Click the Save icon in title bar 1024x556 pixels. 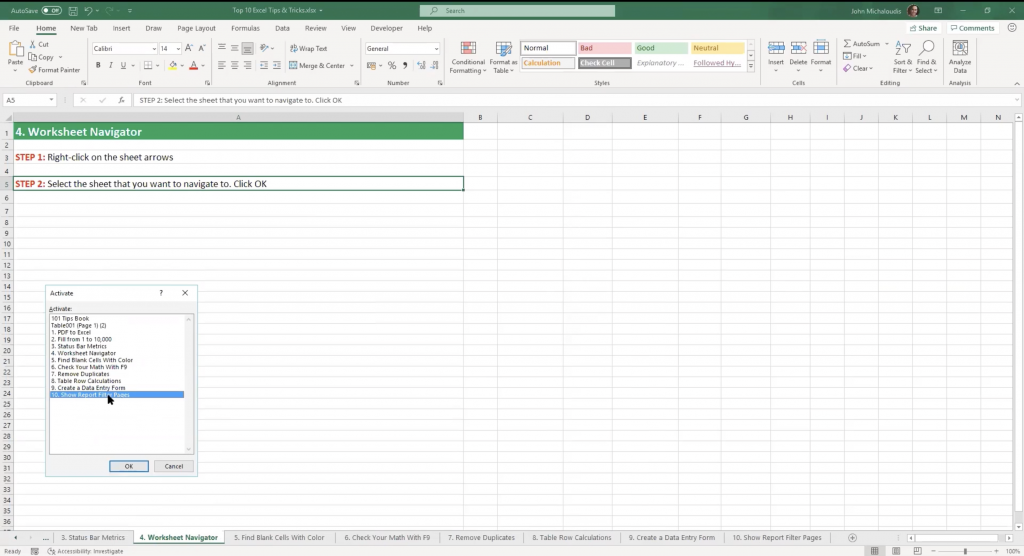click(x=72, y=11)
